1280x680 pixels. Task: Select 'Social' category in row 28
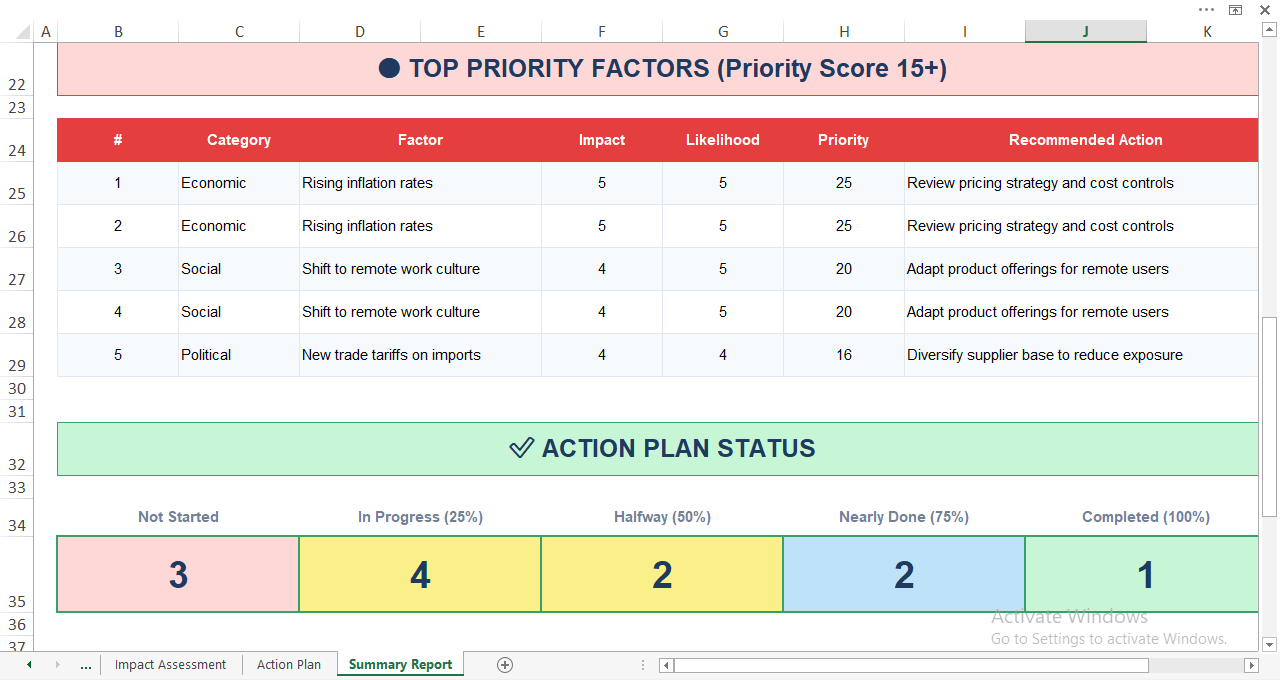click(x=239, y=312)
